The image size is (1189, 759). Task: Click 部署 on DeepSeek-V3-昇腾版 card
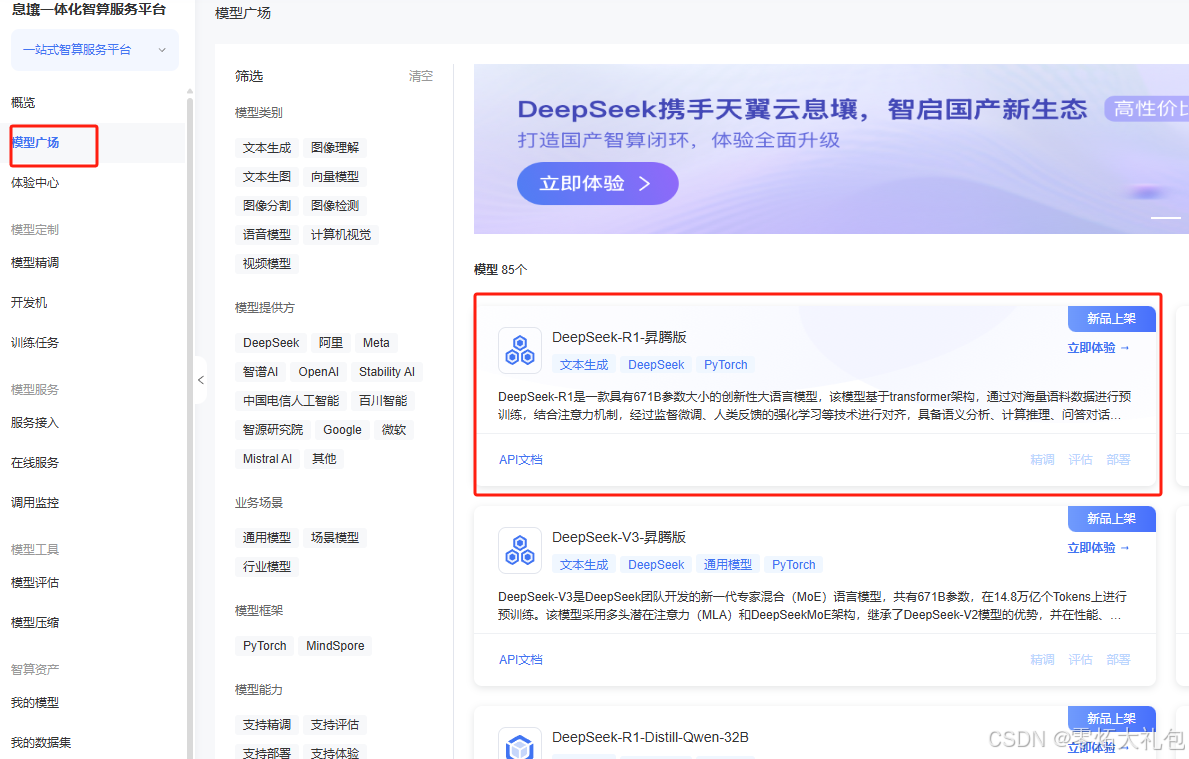1118,660
